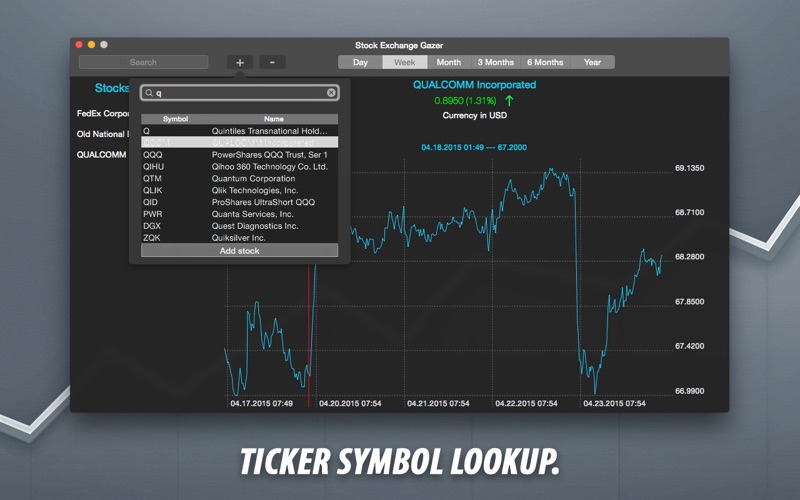
Task: Select the Day time range
Action: (x=360, y=62)
